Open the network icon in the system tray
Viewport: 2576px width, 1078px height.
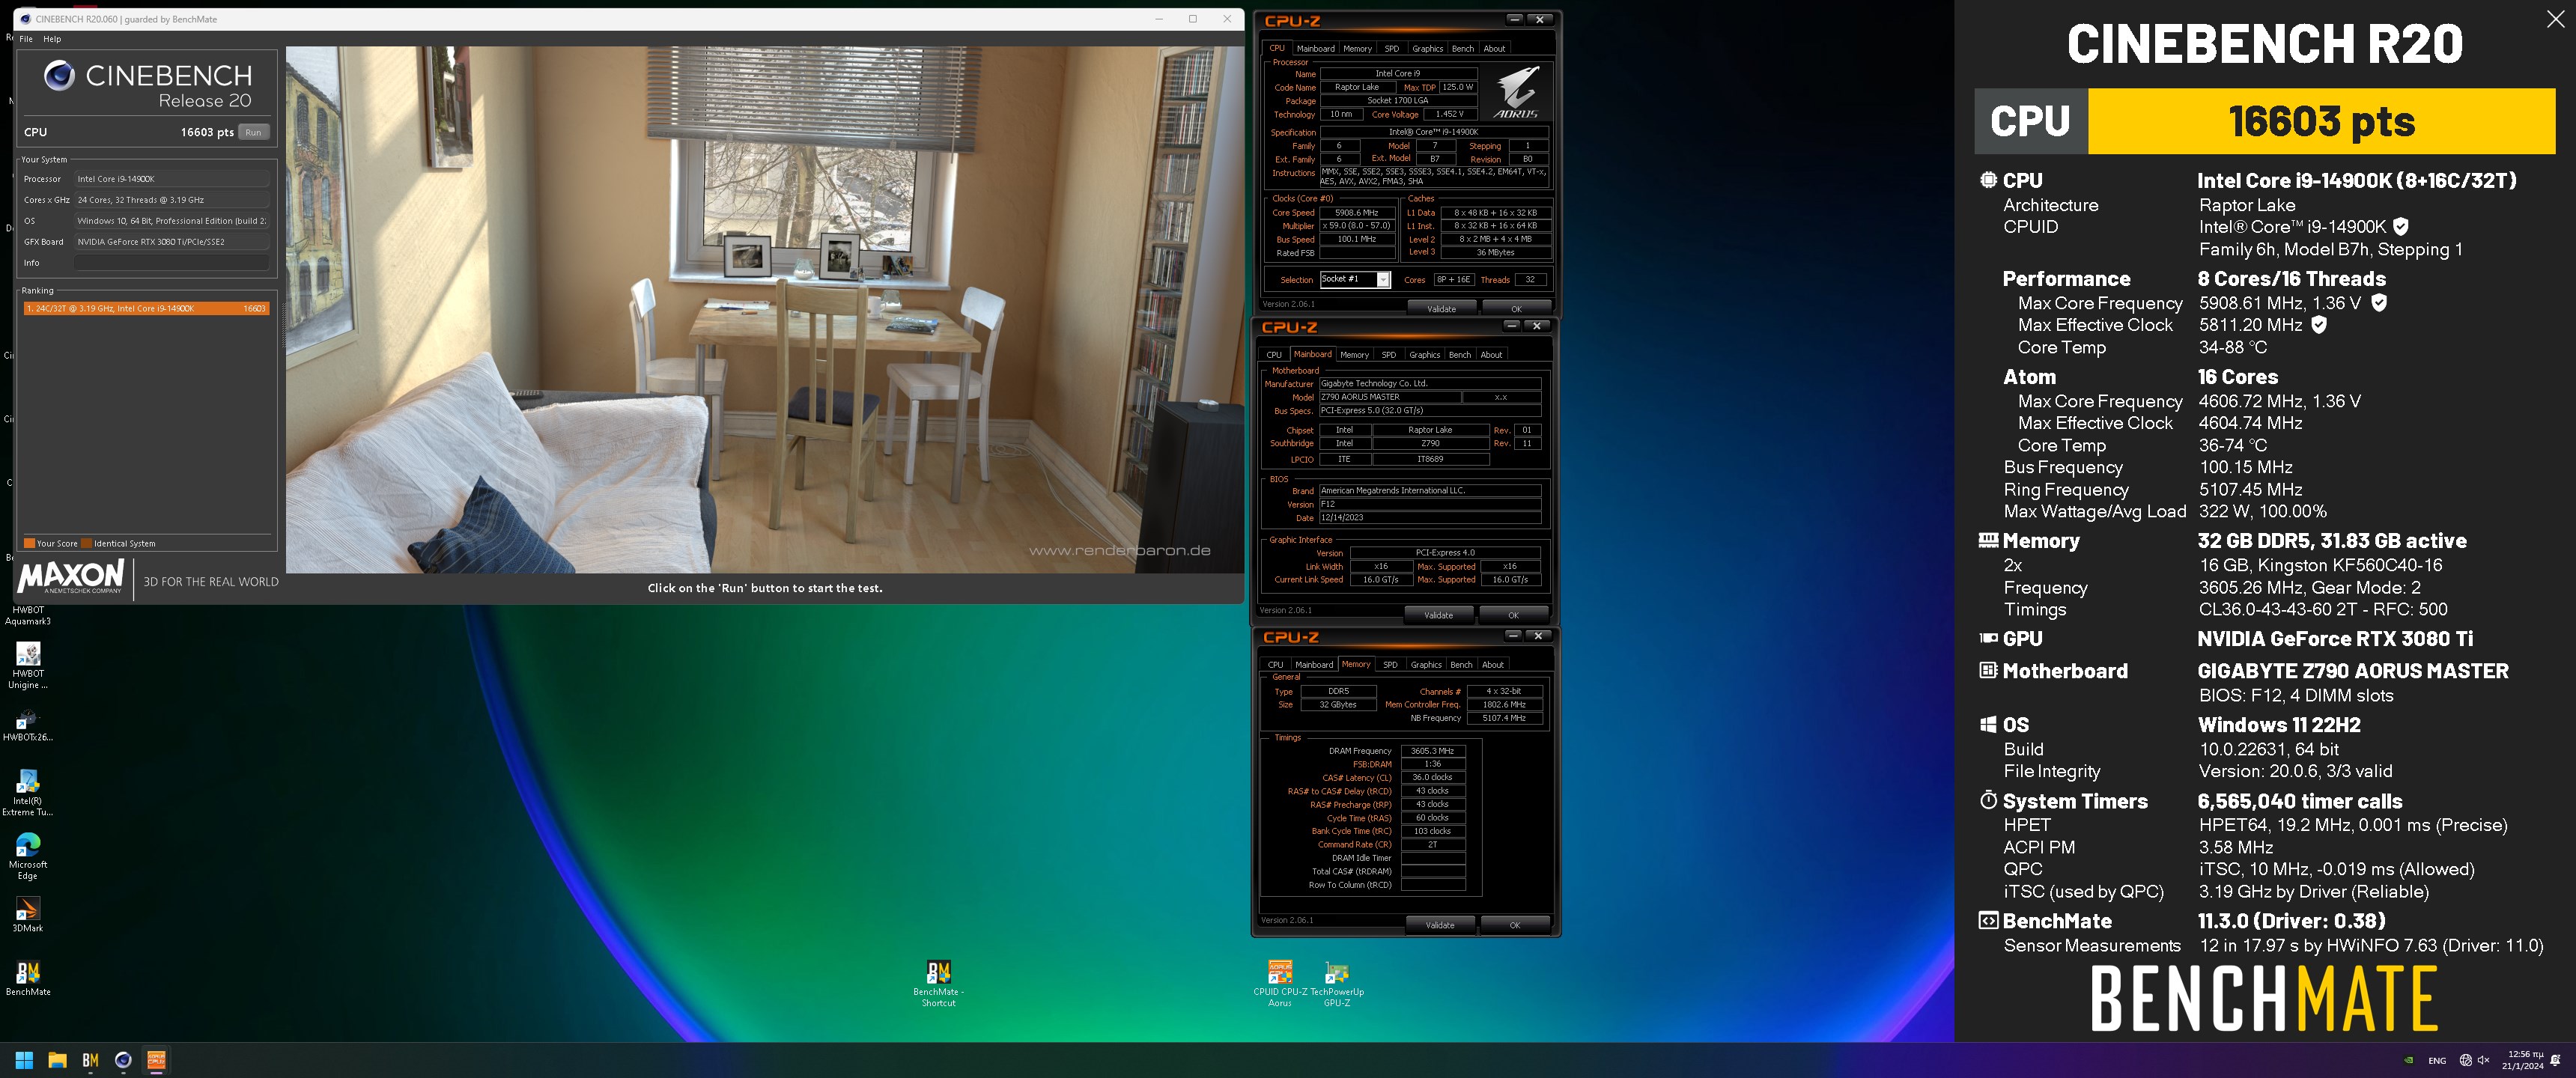click(2466, 1060)
